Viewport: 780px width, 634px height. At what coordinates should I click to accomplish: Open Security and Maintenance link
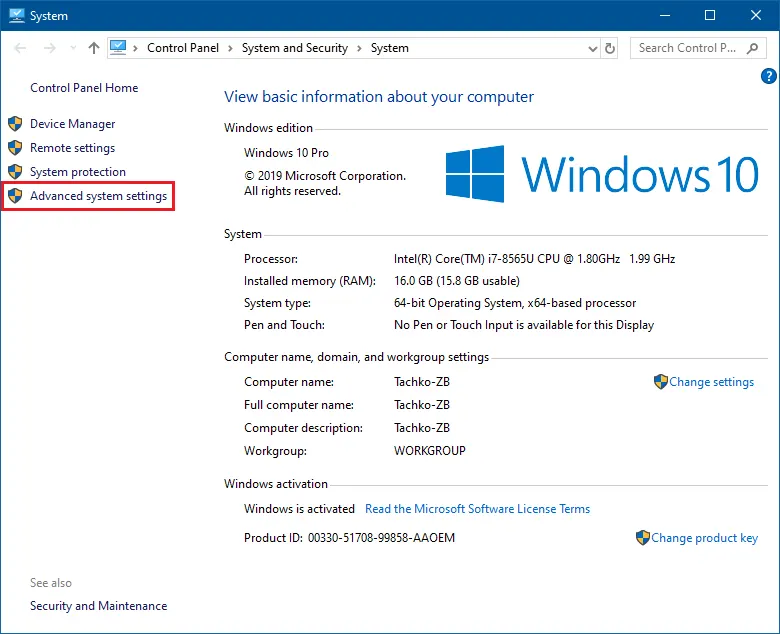click(x=98, y=606)
